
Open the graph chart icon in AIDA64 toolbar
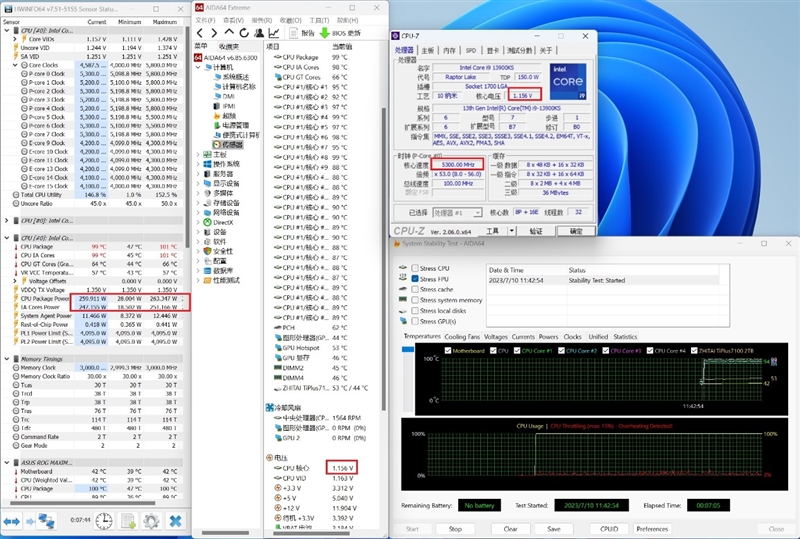coord(274,33)
